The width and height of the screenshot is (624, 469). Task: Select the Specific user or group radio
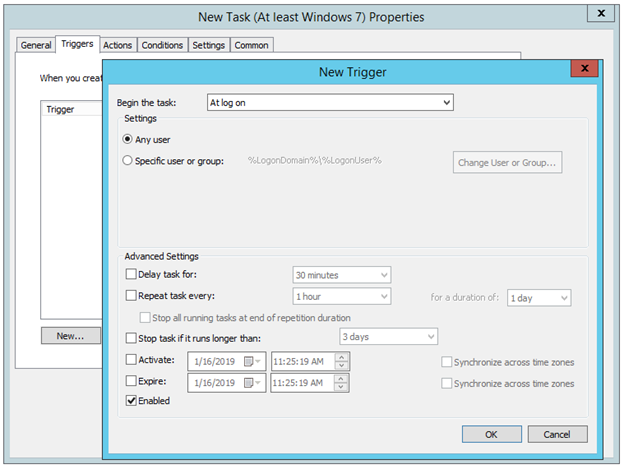point(127,161)
